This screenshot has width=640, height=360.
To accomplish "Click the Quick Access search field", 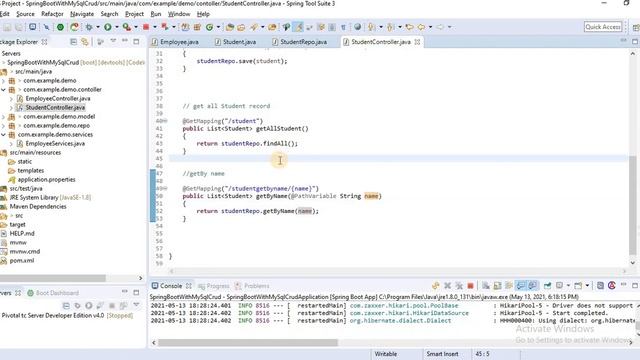I will tap(603, 27).
